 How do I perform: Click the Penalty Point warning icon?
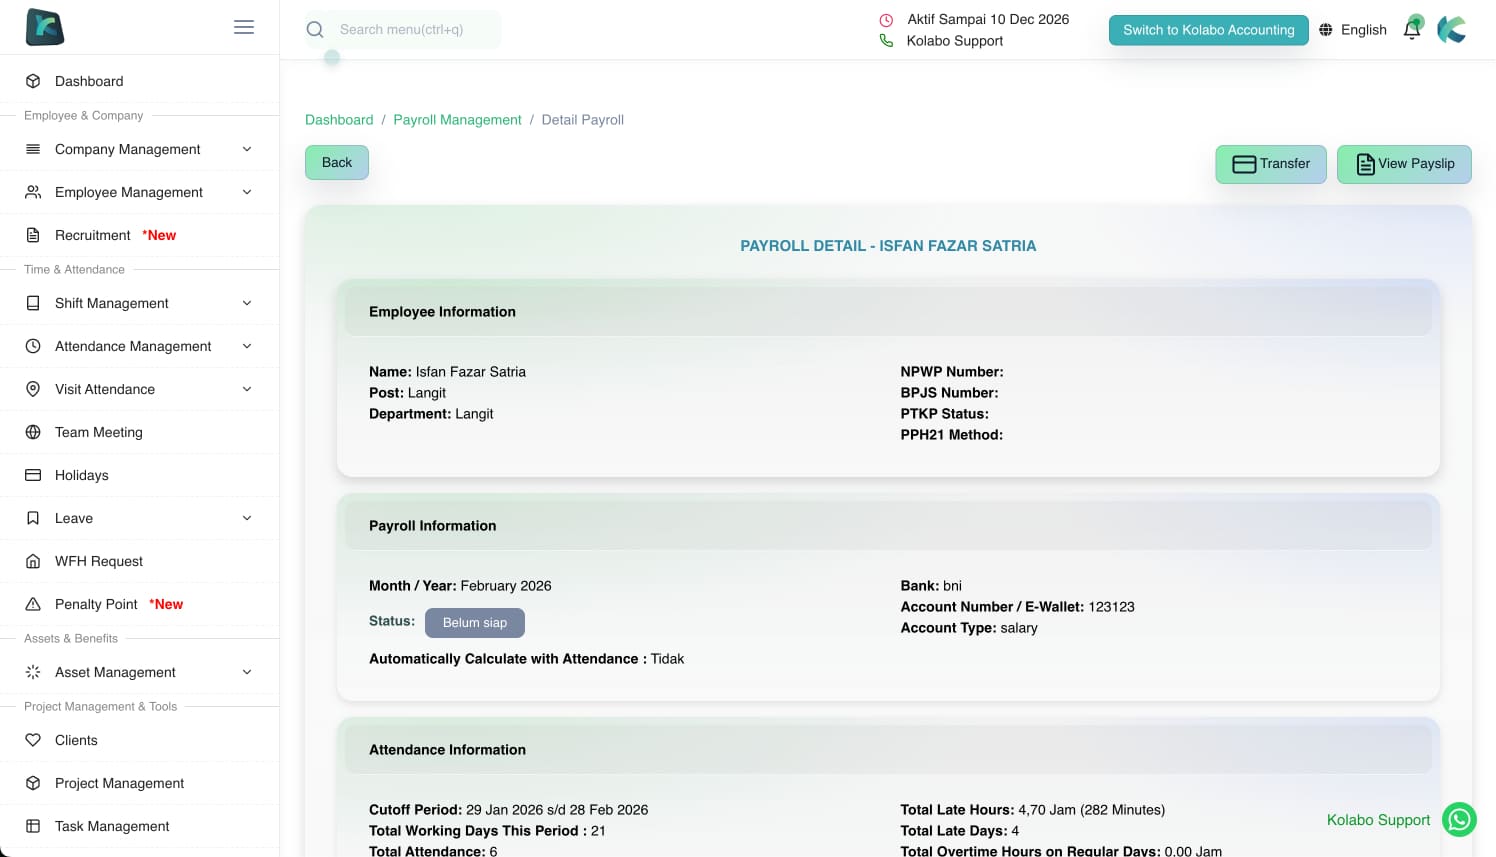click(x=33, y=604)
